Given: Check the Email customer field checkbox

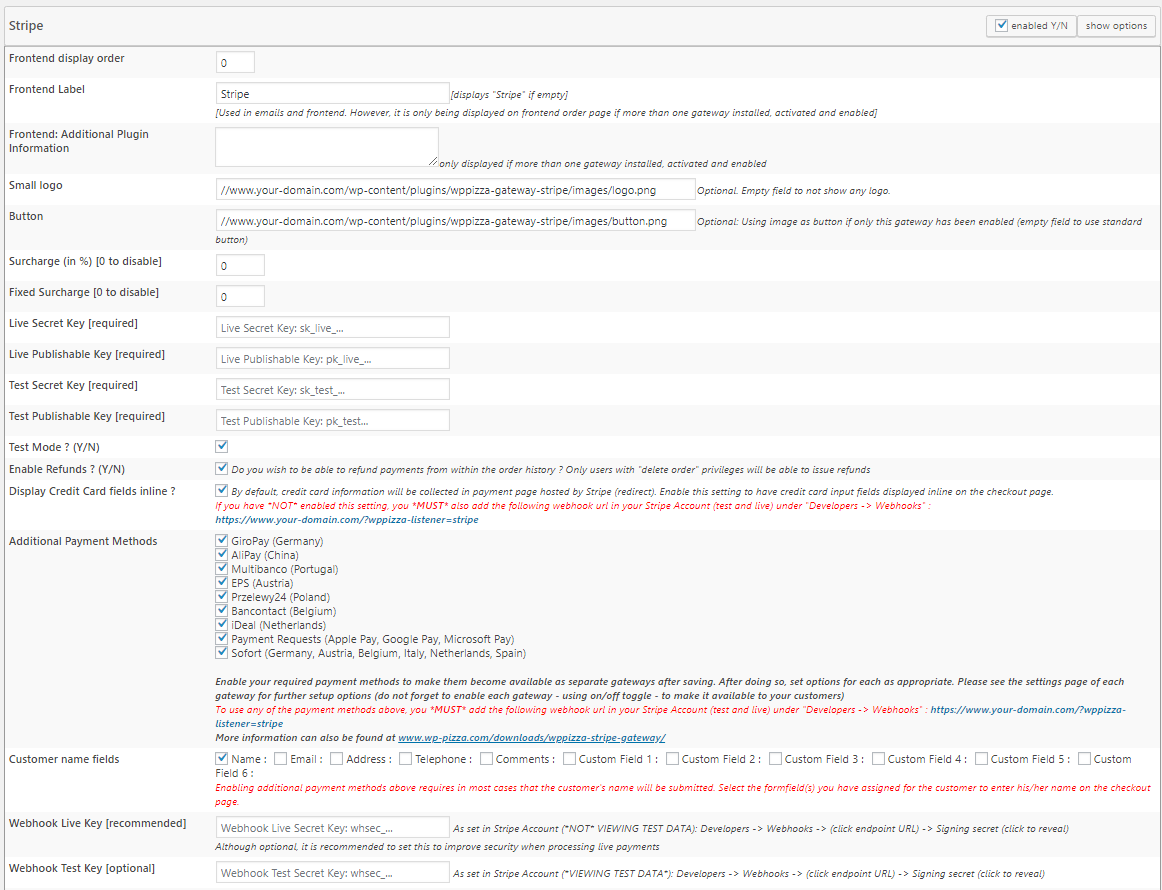Looking at the screenshot, I should tap(280, 758).
